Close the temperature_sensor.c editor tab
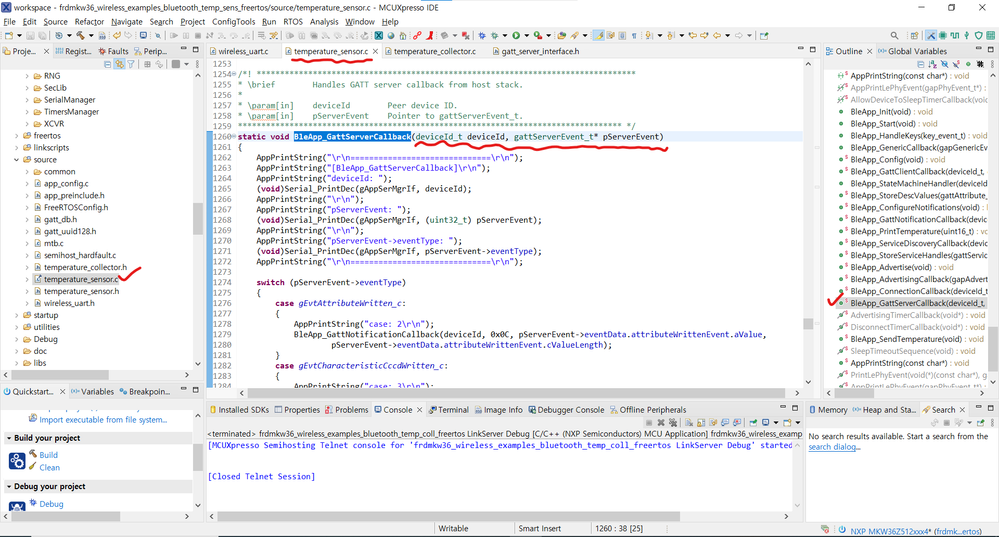This screenshot has width=999, height=537. (x=375, y=51)
